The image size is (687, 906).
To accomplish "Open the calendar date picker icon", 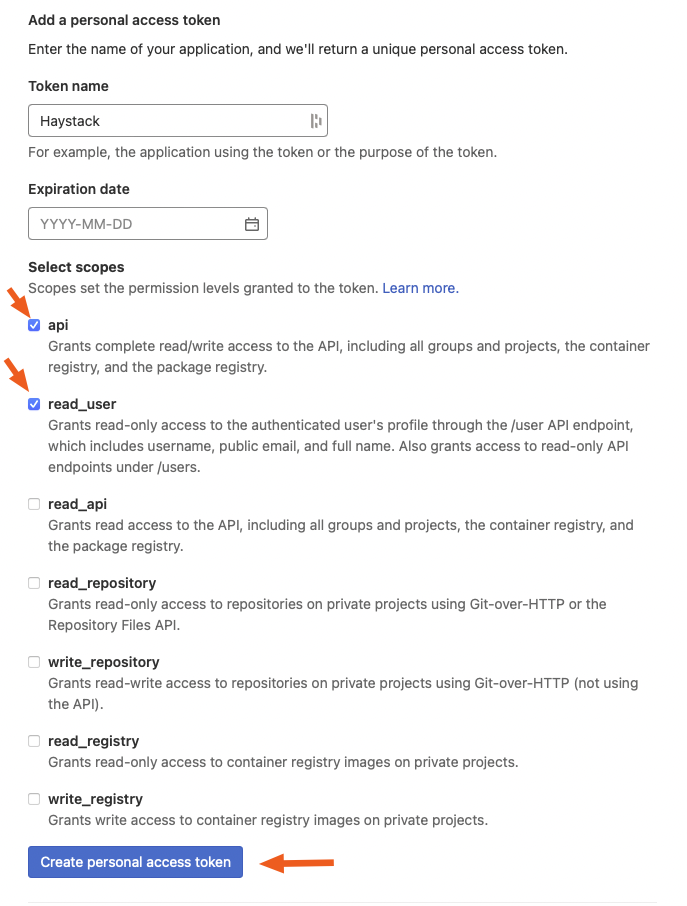I will point(252,224).
